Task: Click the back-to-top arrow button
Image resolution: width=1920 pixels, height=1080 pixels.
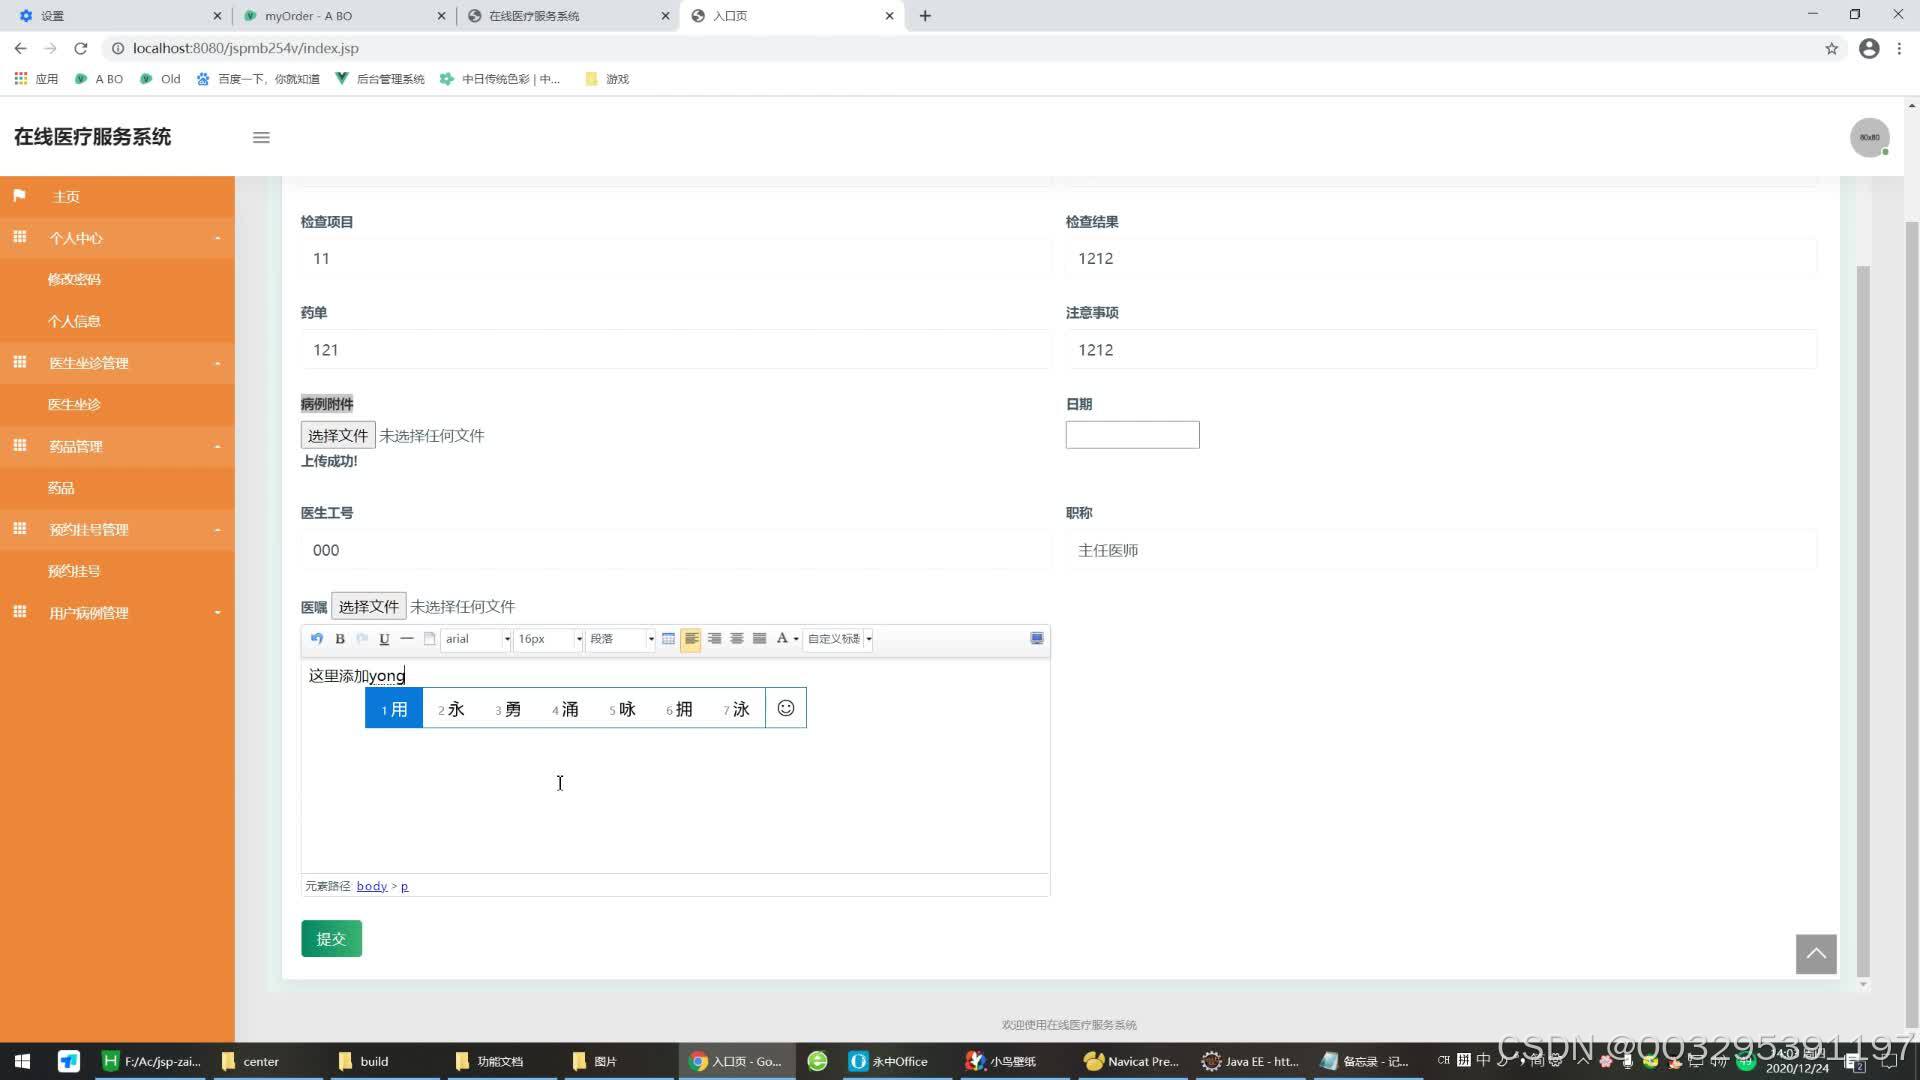Action: tap(1816, 954)
